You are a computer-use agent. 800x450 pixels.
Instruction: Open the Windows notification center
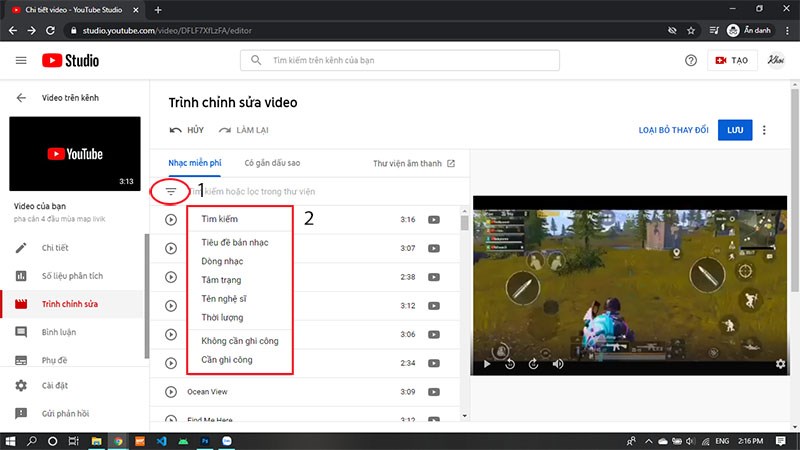(781, 441)
